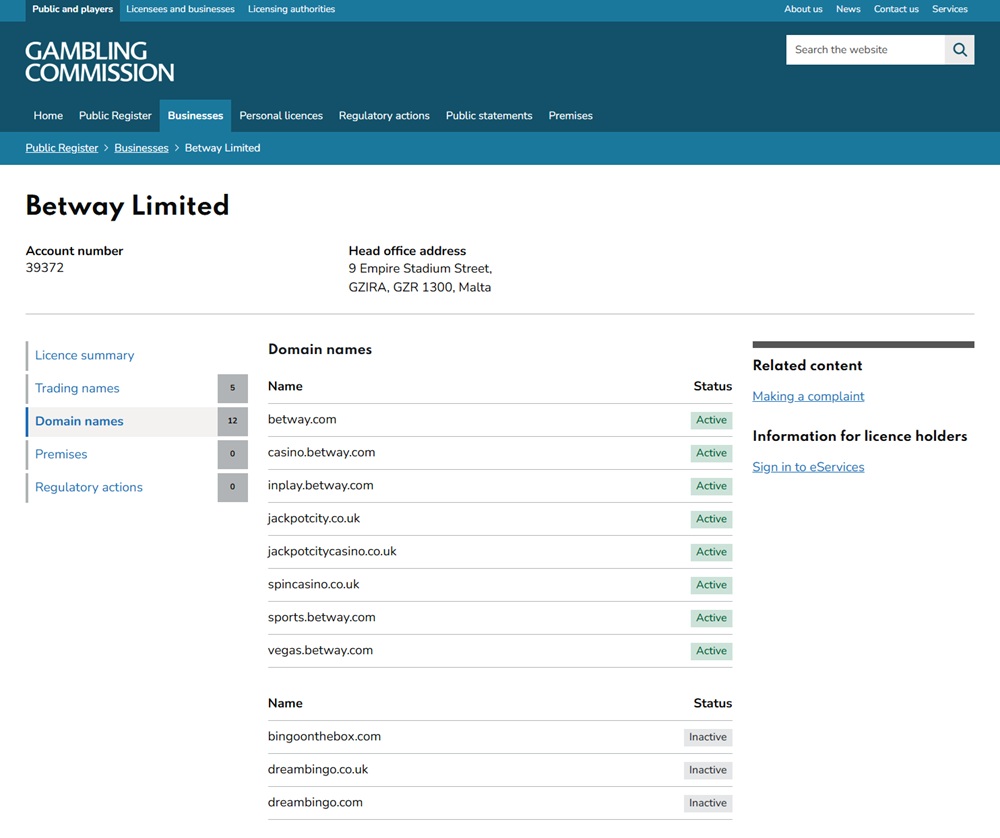Select the Businesses navigation item
Viewport: 1000px width, 838px height.
195,115
